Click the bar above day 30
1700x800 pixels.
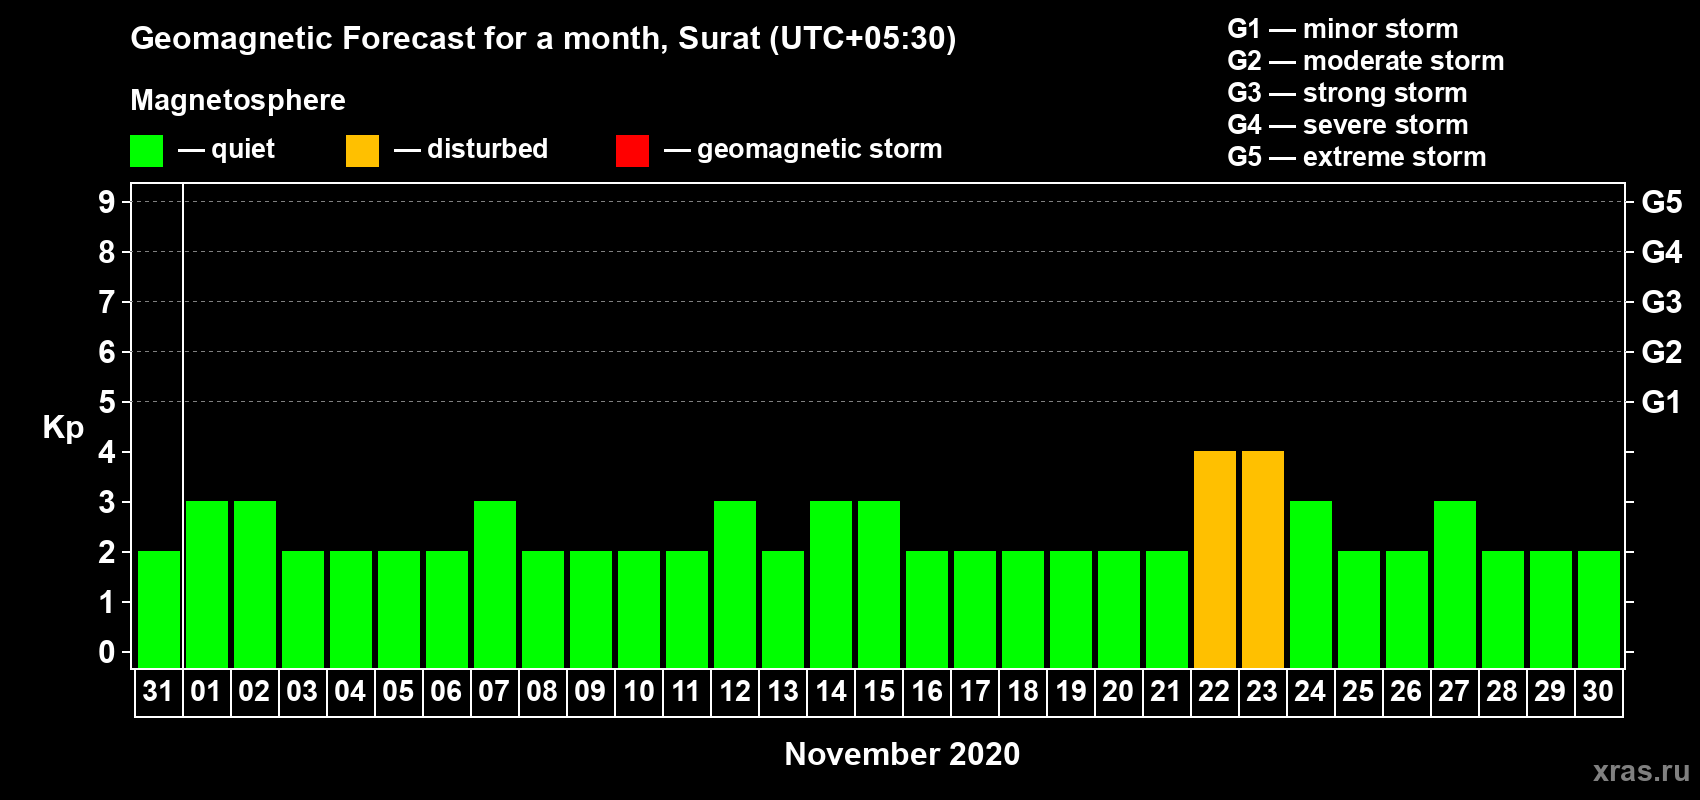coord(1599,609)
